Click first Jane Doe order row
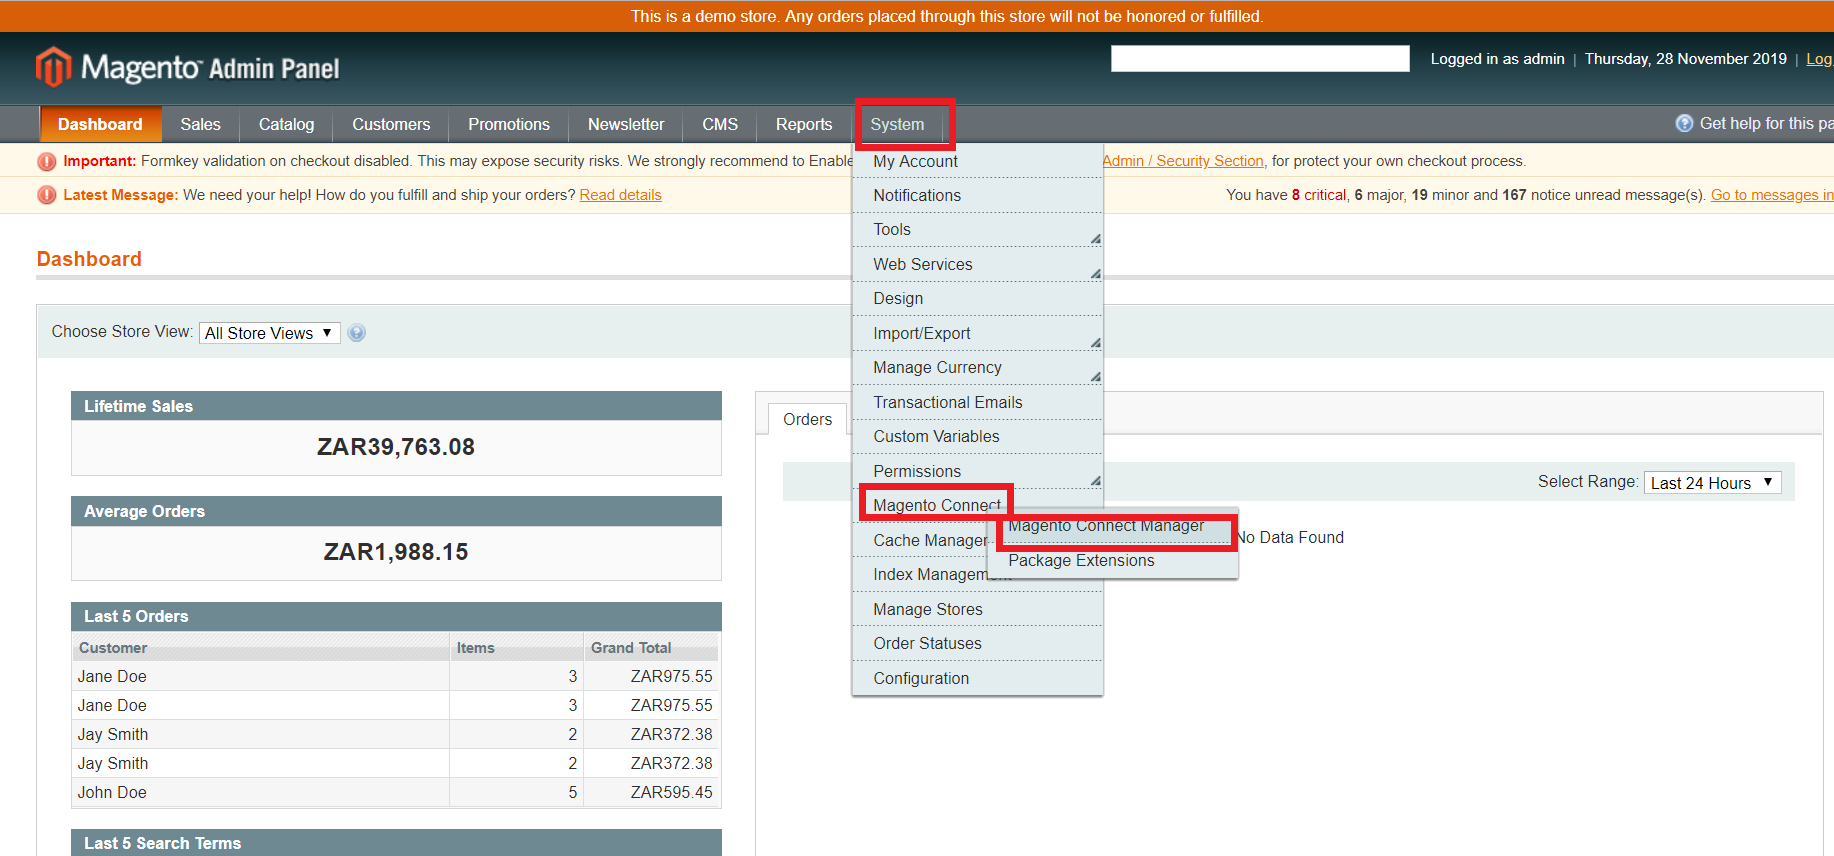Viewport: 1834px width, 856px height. 395,676
